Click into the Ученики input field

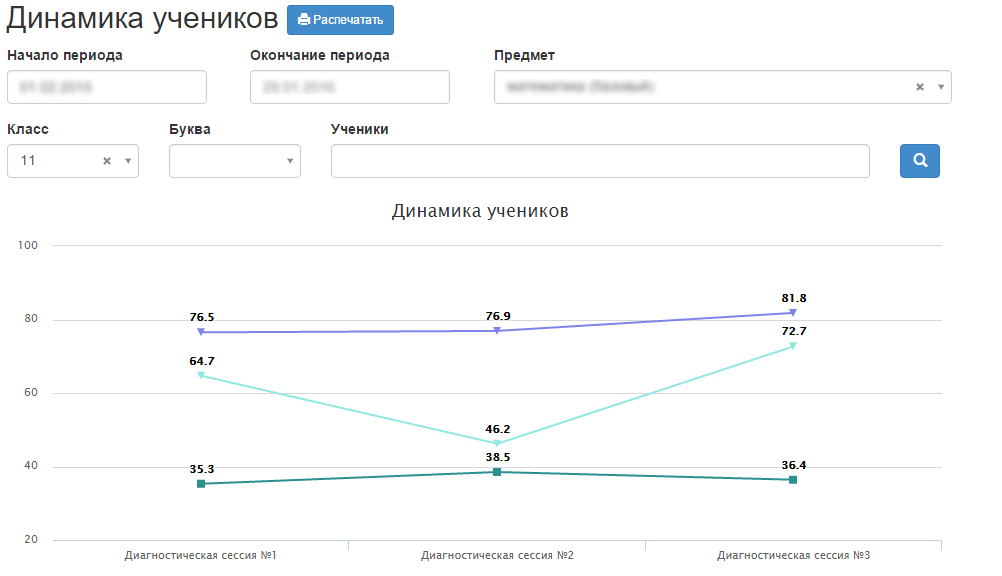click(x=600, y=161)
